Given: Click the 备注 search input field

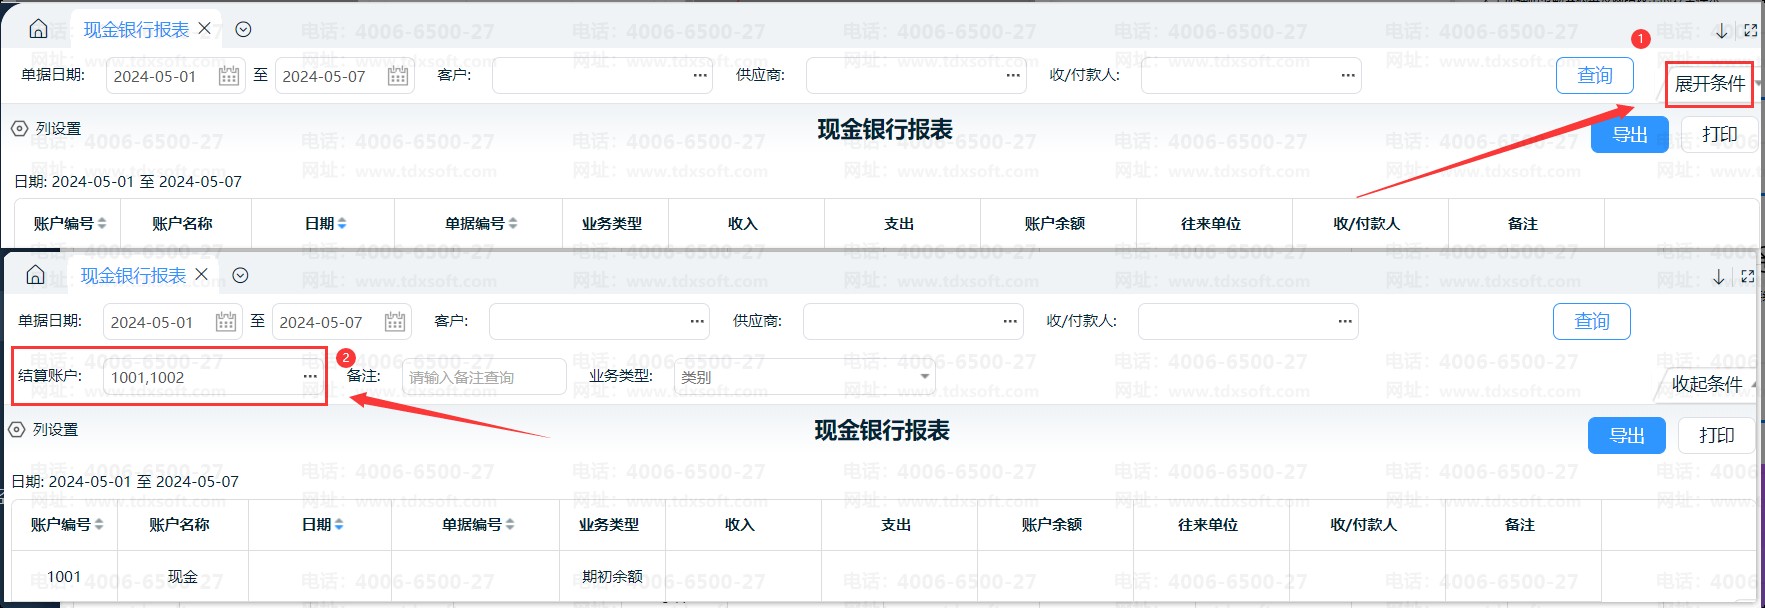Looking at the screenshot, I should 483,377.
